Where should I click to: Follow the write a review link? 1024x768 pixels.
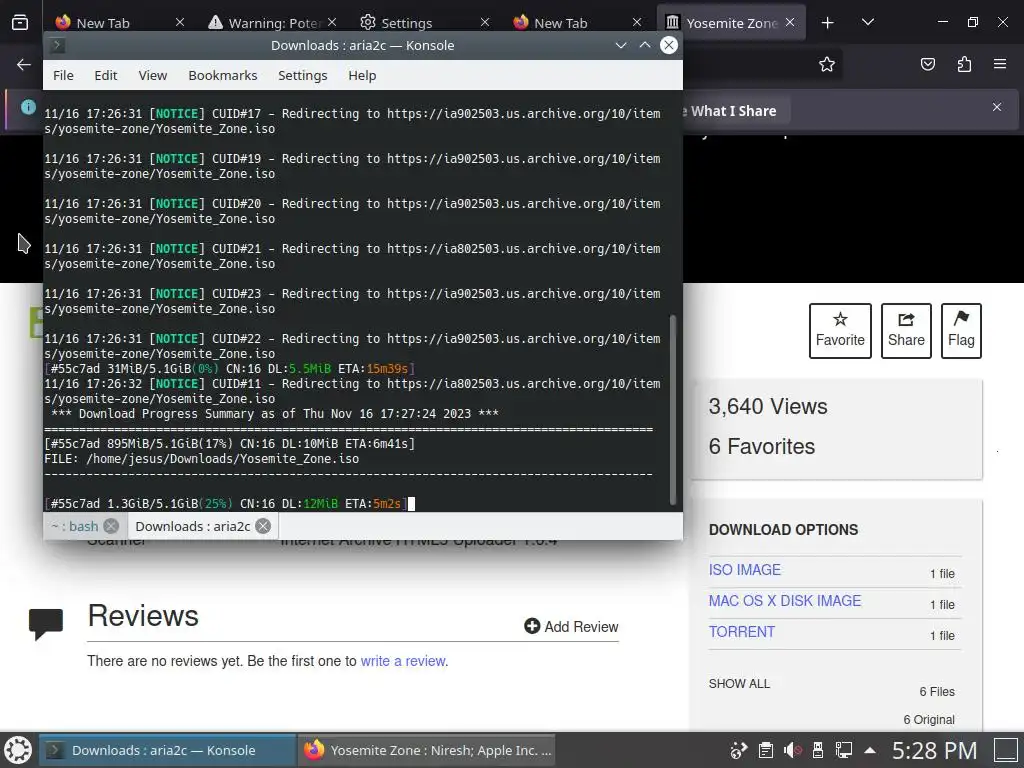click(x=403, y=661)
